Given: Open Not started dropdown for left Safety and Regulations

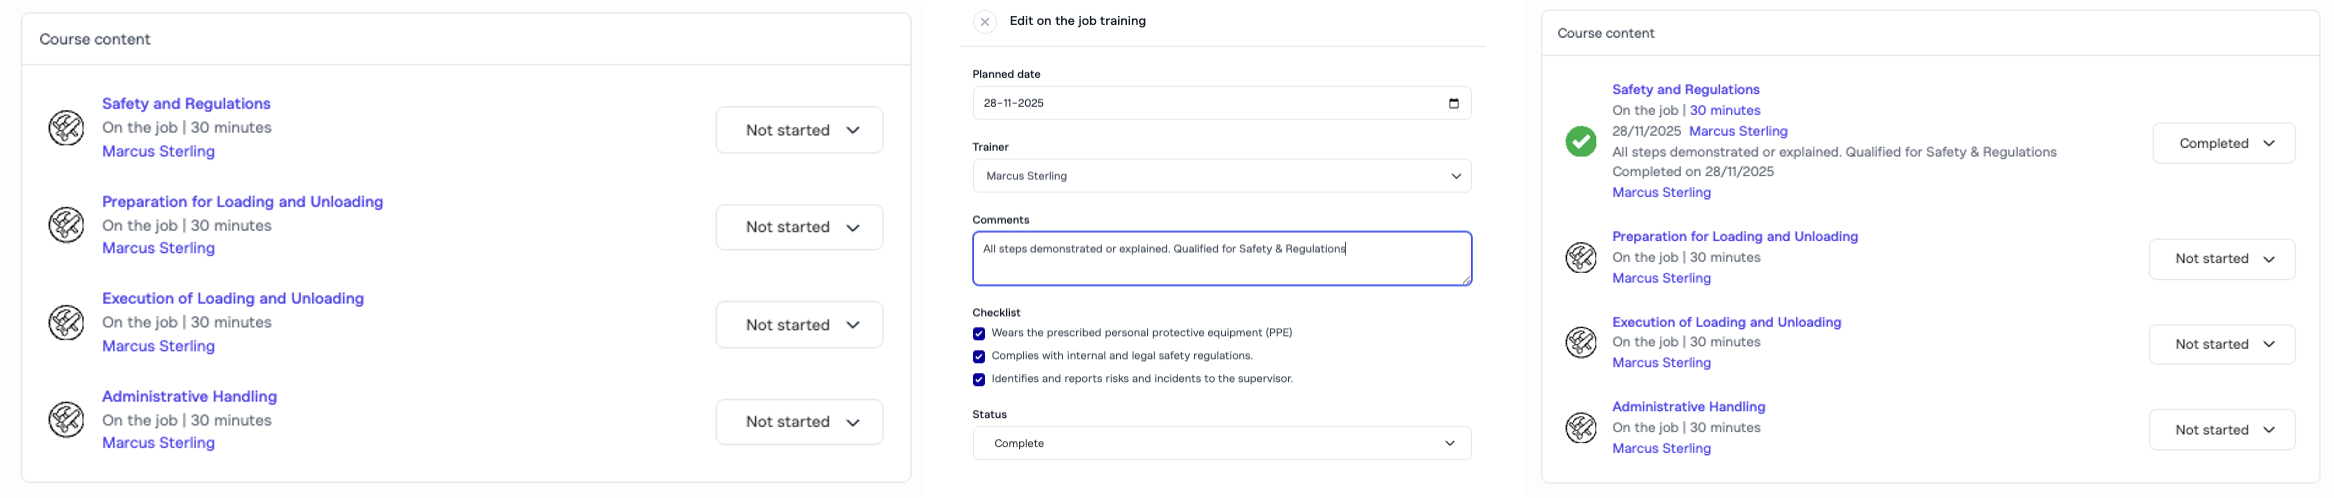Looking at the screenshot, I should pos(799,130).
